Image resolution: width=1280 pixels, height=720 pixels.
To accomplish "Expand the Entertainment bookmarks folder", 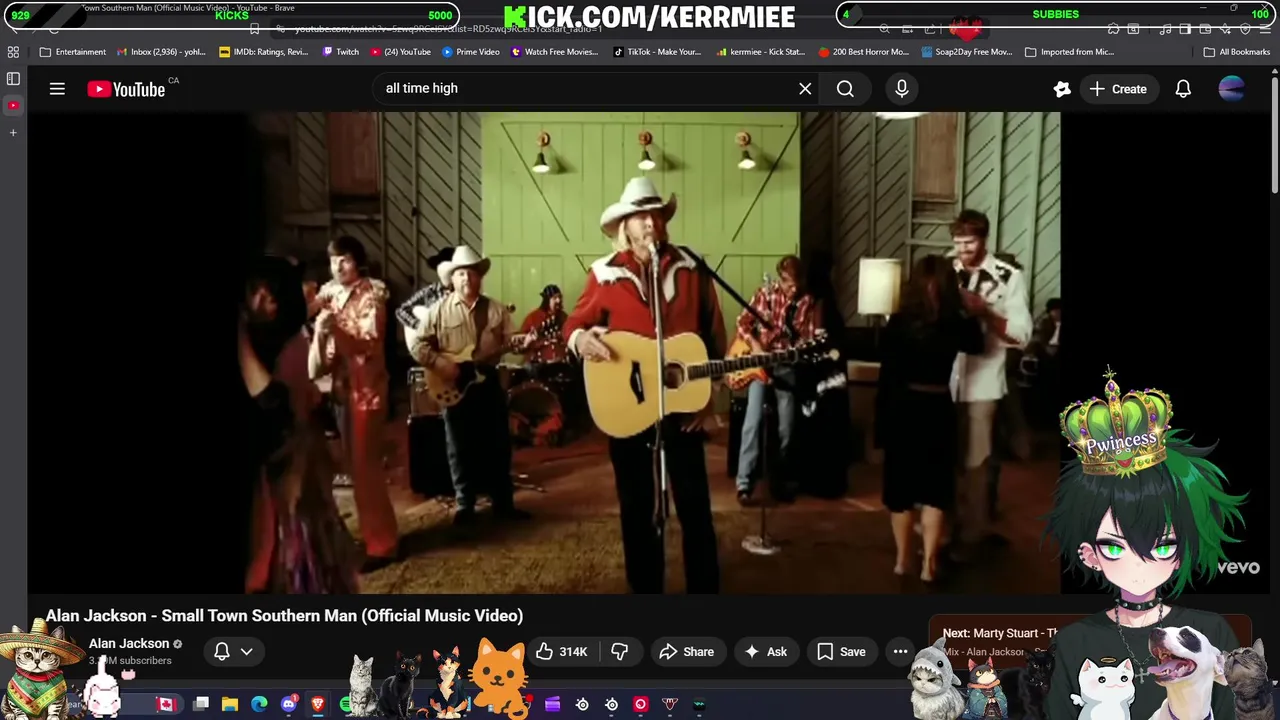I will (72, 52).
